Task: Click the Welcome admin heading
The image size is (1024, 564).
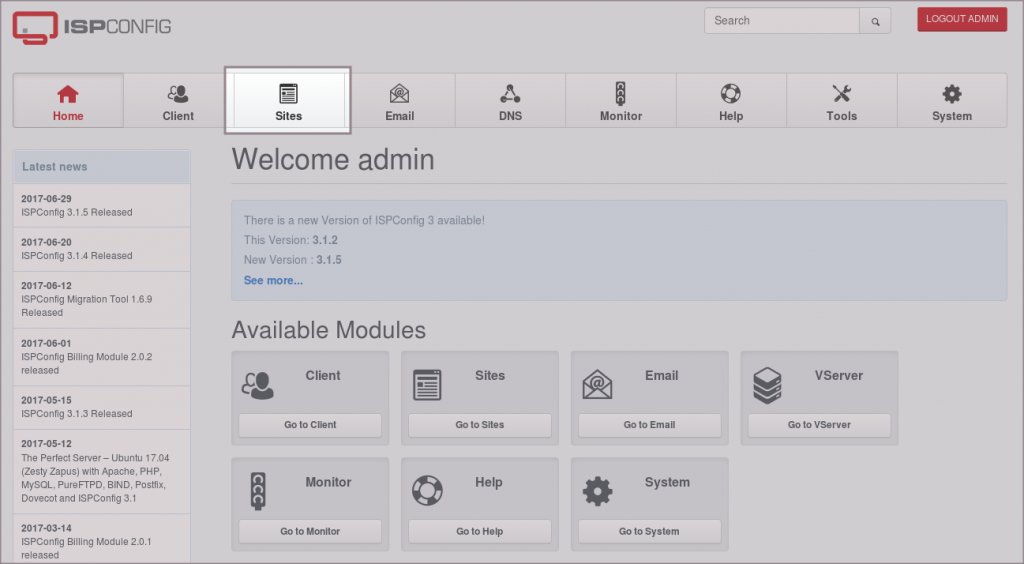Action: (333, 160)
